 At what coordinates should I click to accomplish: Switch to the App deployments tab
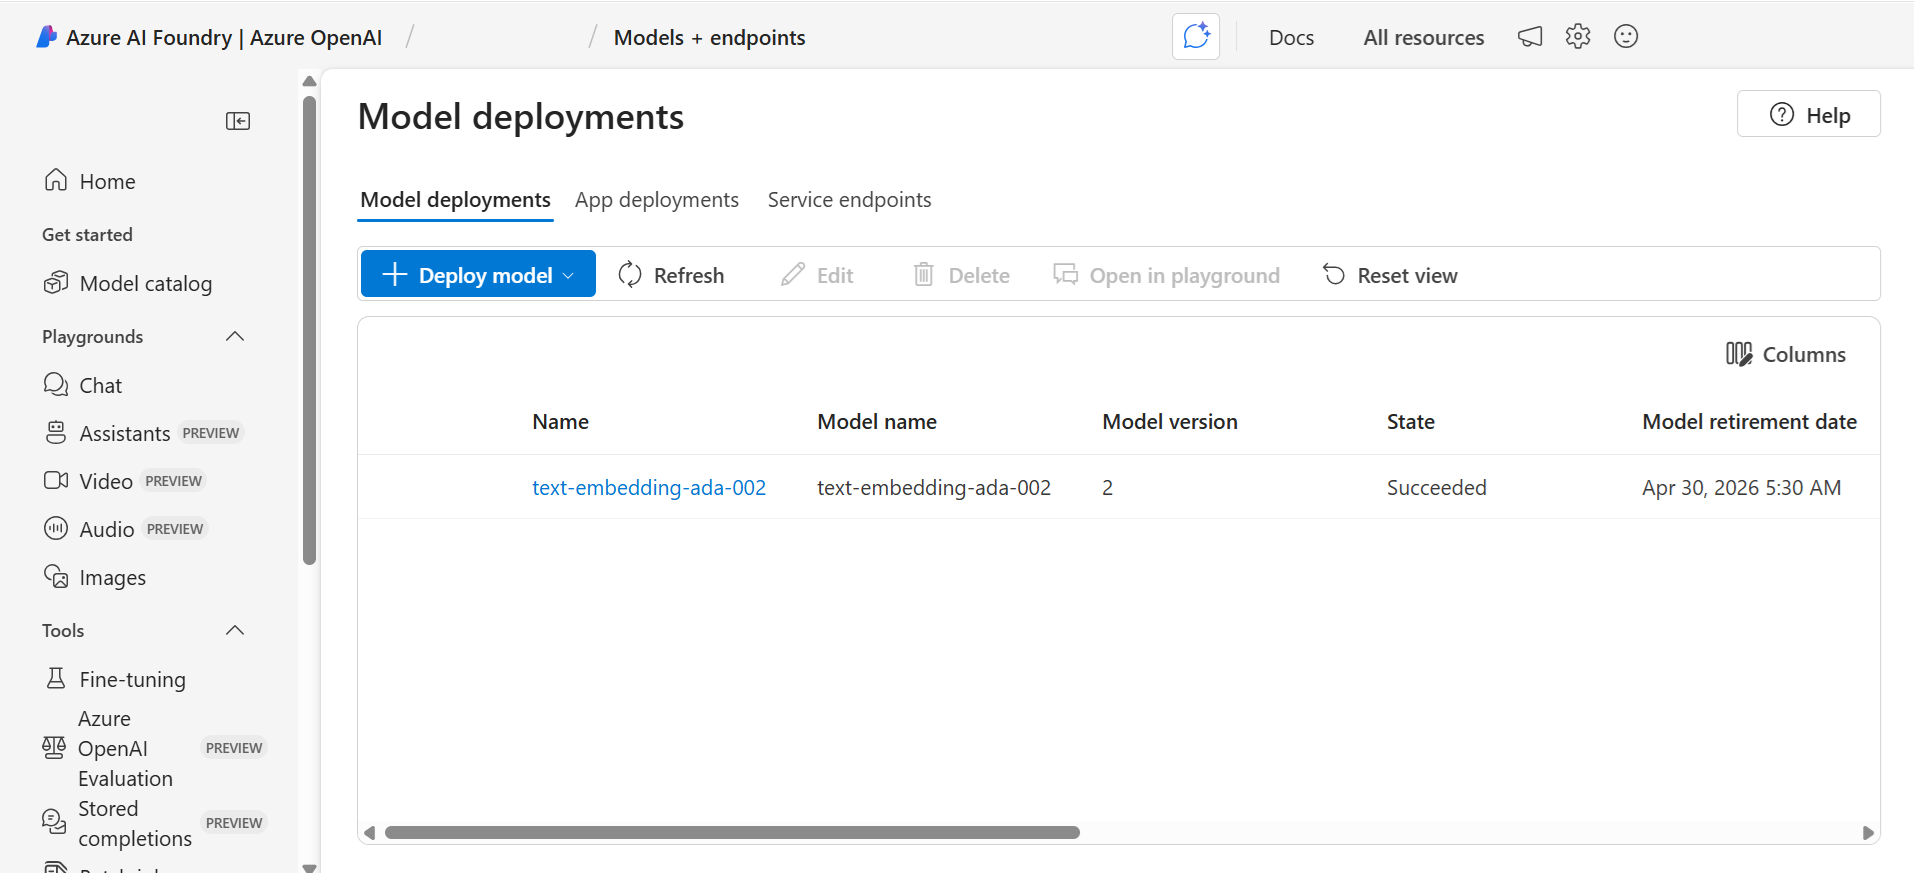click(x=657, y=200)
